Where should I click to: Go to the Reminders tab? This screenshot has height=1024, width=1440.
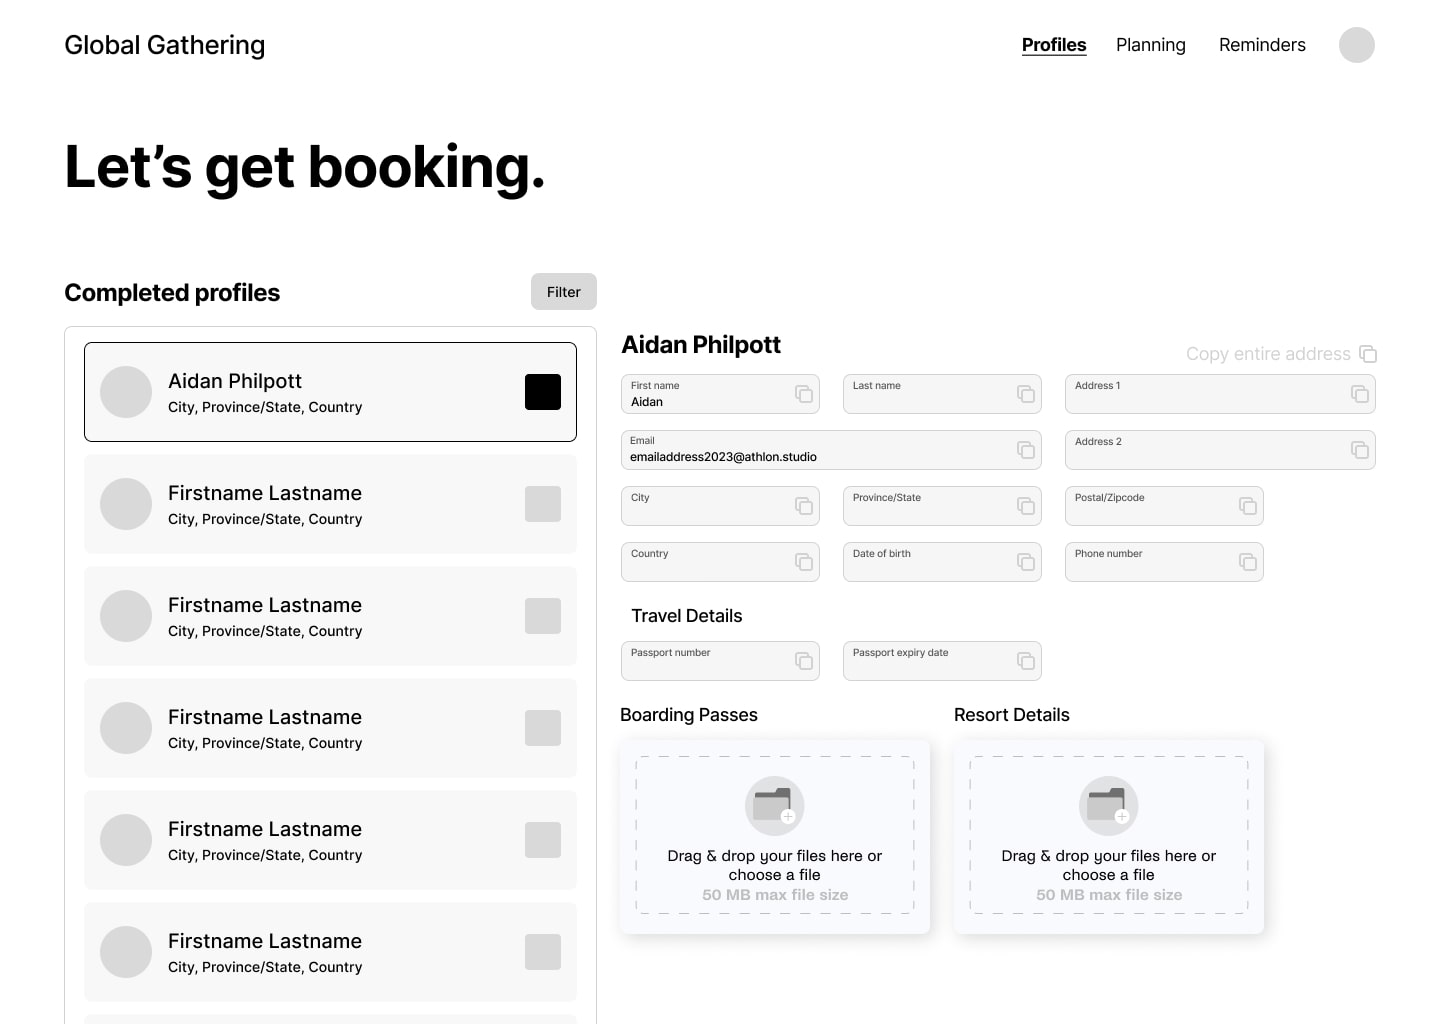tap(1262, 45)
